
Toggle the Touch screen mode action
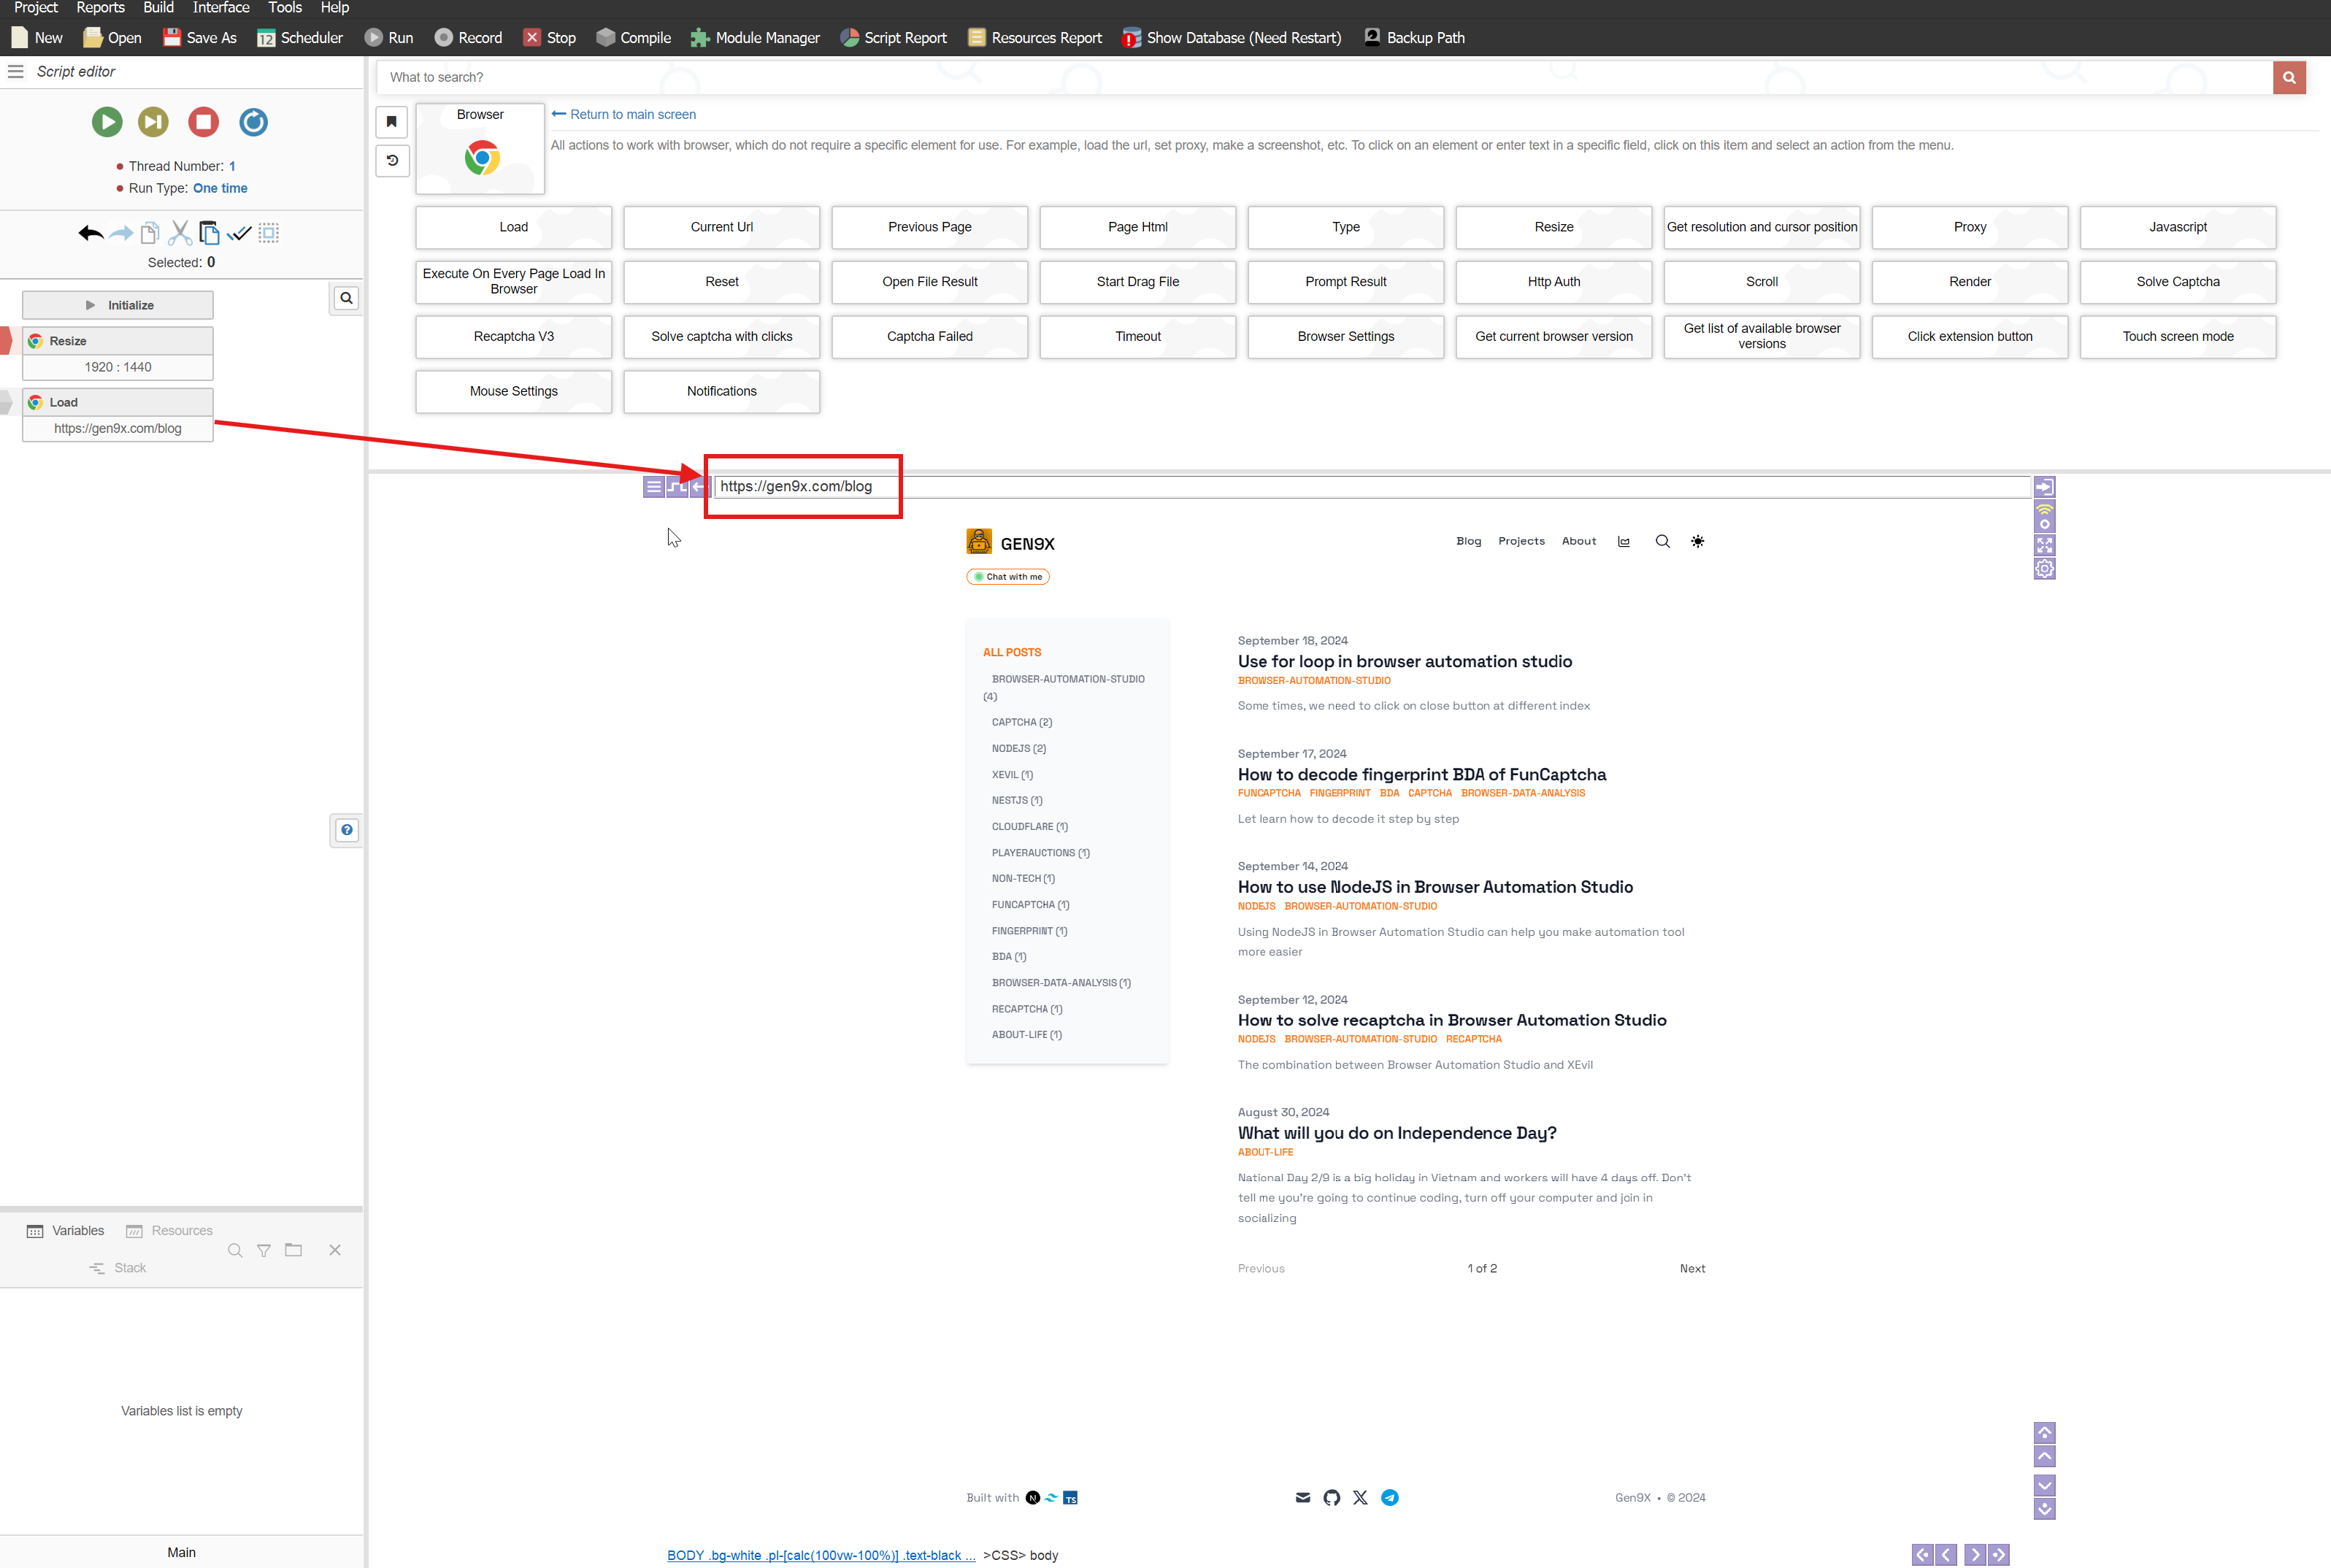pos(2177,336)
